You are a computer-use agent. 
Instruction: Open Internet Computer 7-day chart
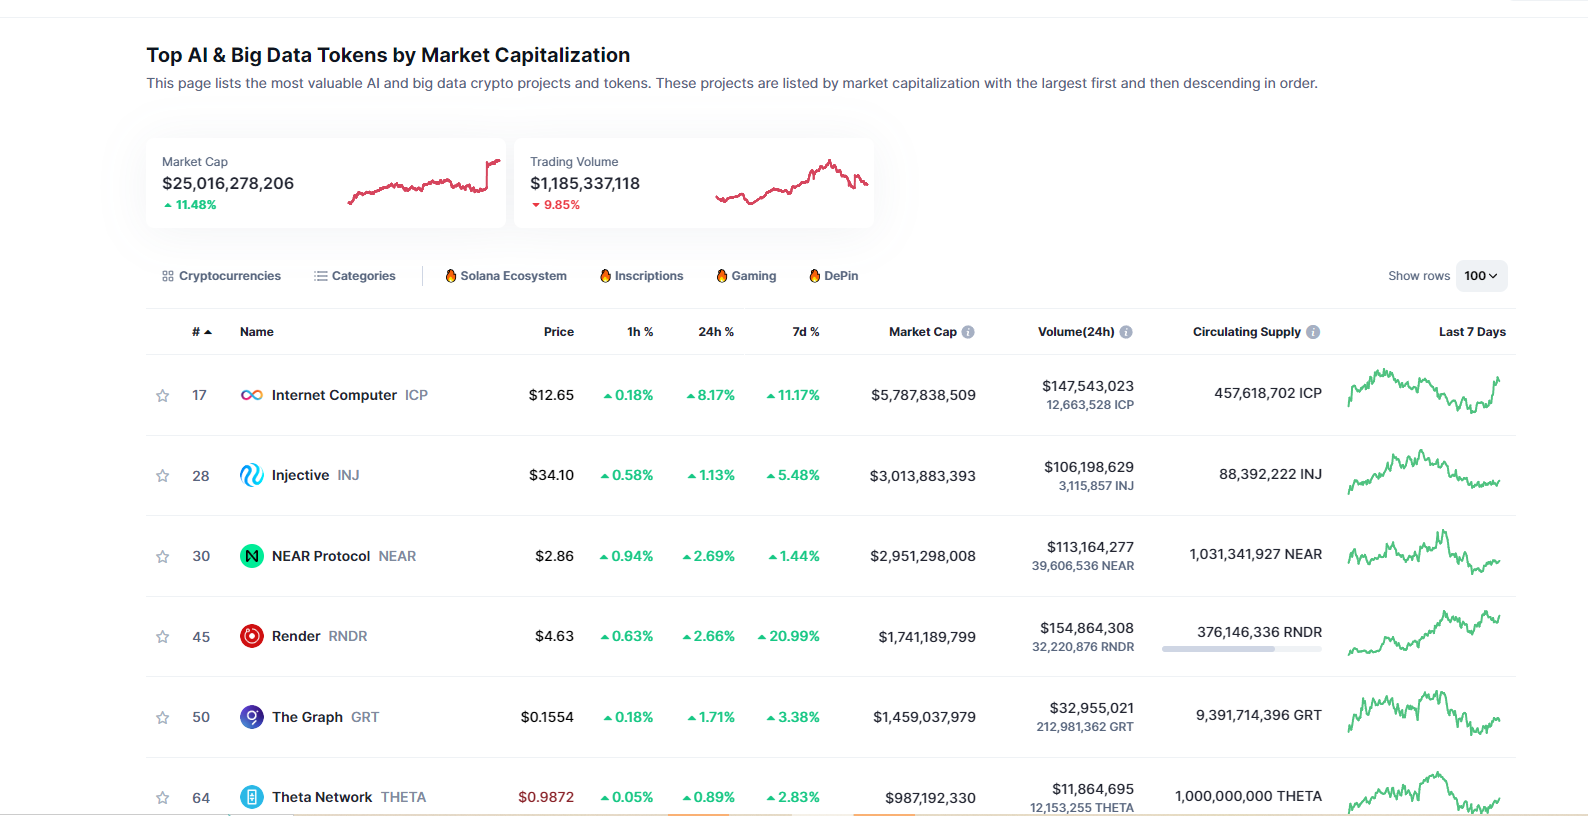1424,391
